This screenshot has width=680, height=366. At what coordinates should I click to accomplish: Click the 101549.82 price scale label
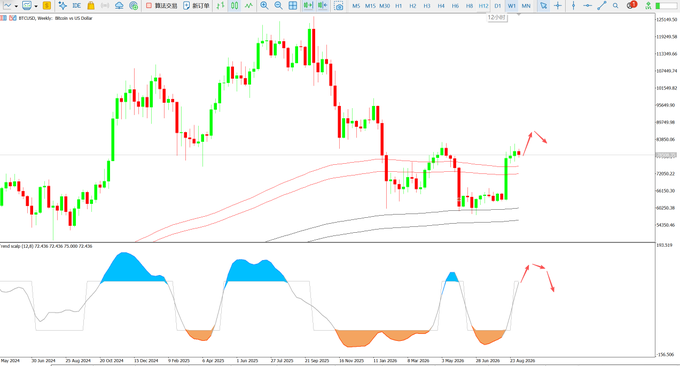point(667,88)
